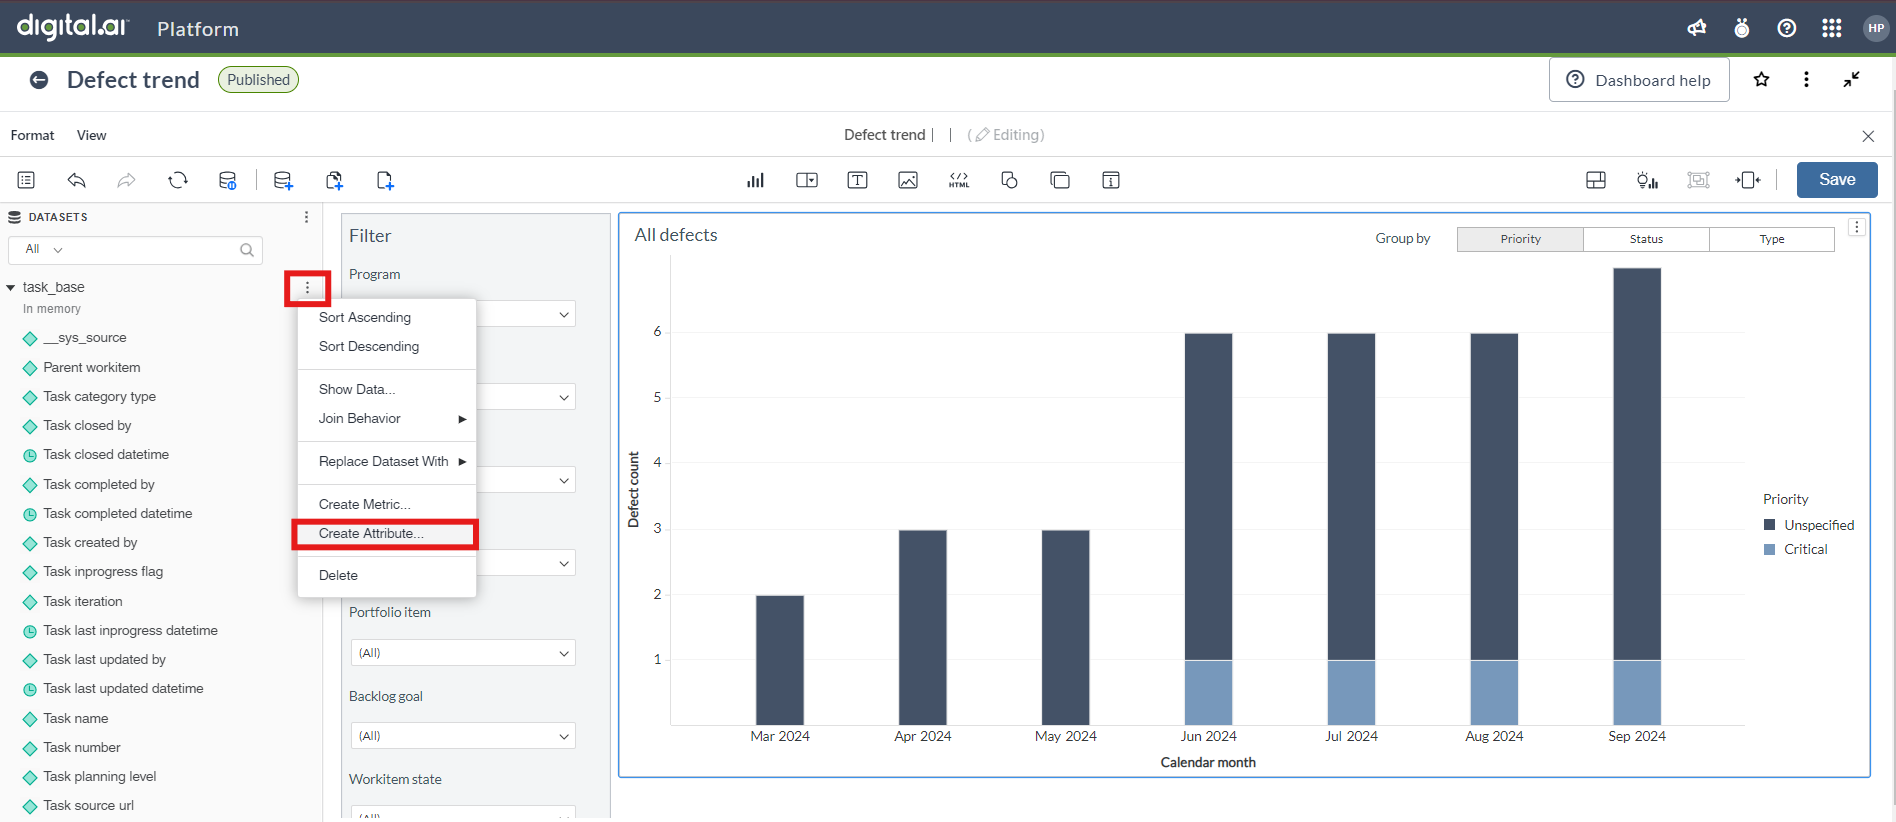
Task: Open Dashboard help
Action: coord(1639,80)
